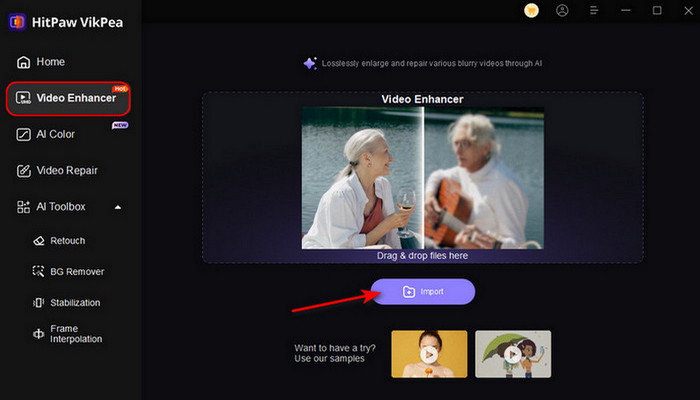Click the Video Repair pencil icon

[x=24, y=171]
